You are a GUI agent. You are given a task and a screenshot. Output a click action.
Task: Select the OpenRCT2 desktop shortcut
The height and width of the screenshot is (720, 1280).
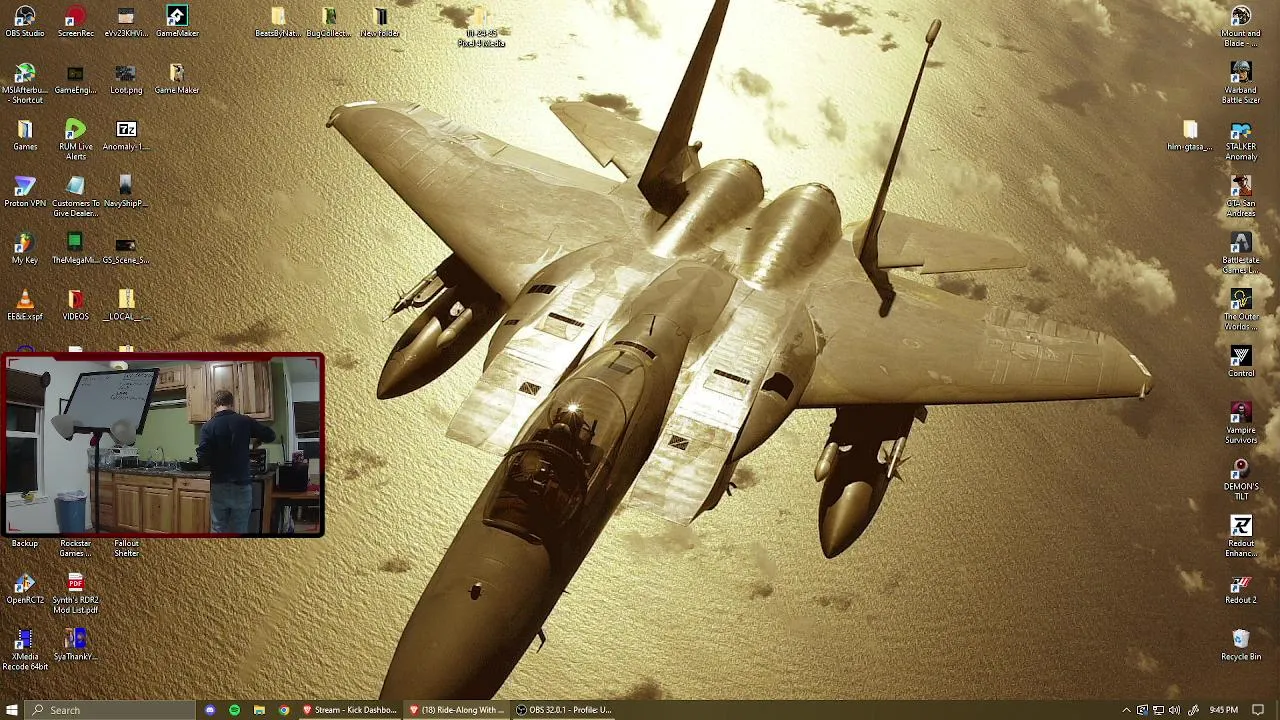pyautogui.click(x=25, y=589)
